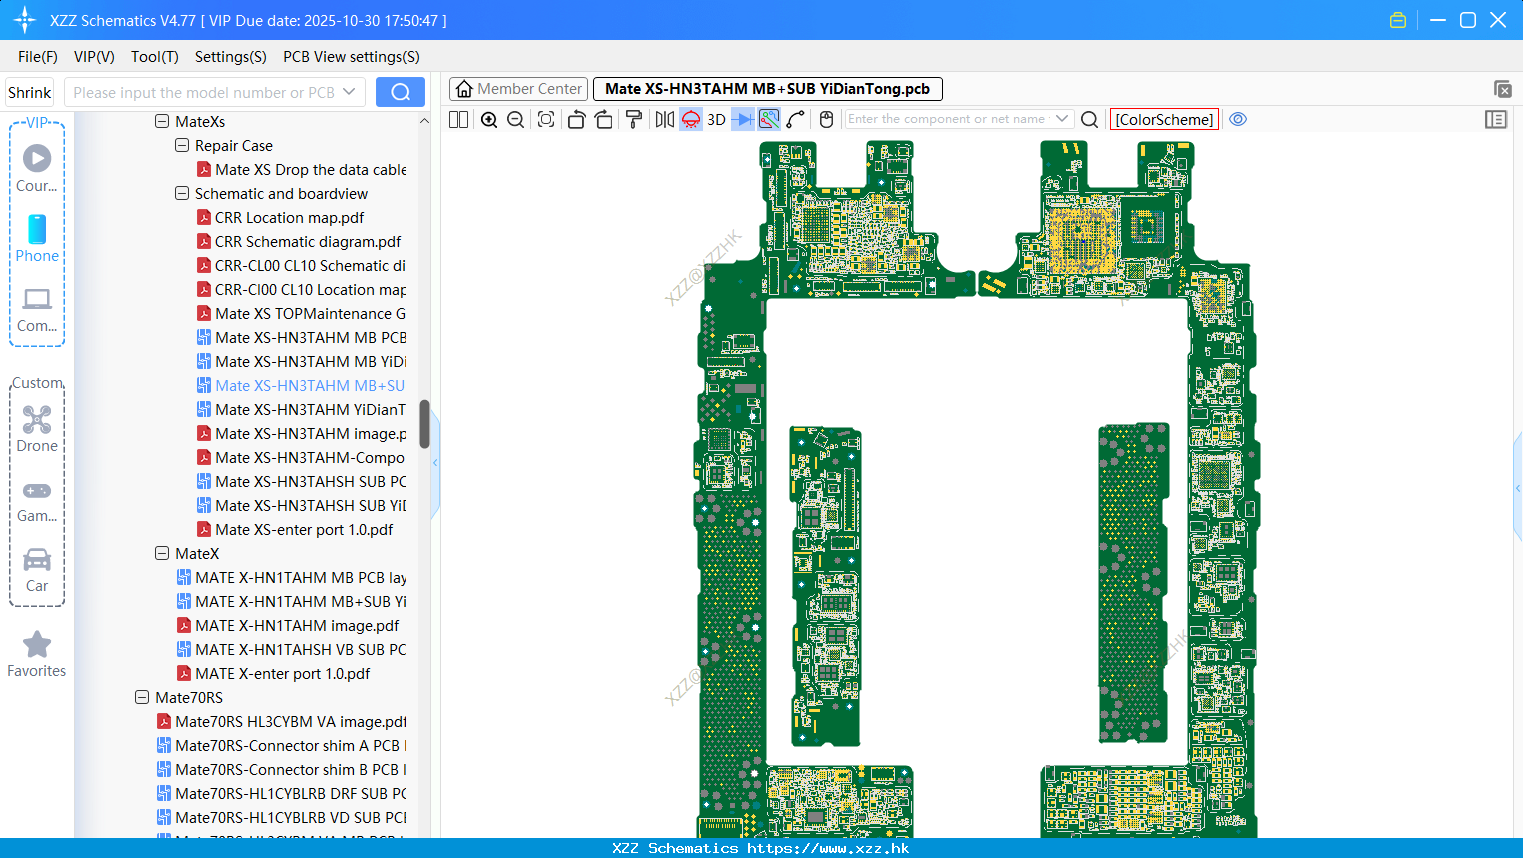The width and height of the screenshot is (1523, 858).
Task: Click the tree scroll up arrow
Action: (x=424, y=121)
